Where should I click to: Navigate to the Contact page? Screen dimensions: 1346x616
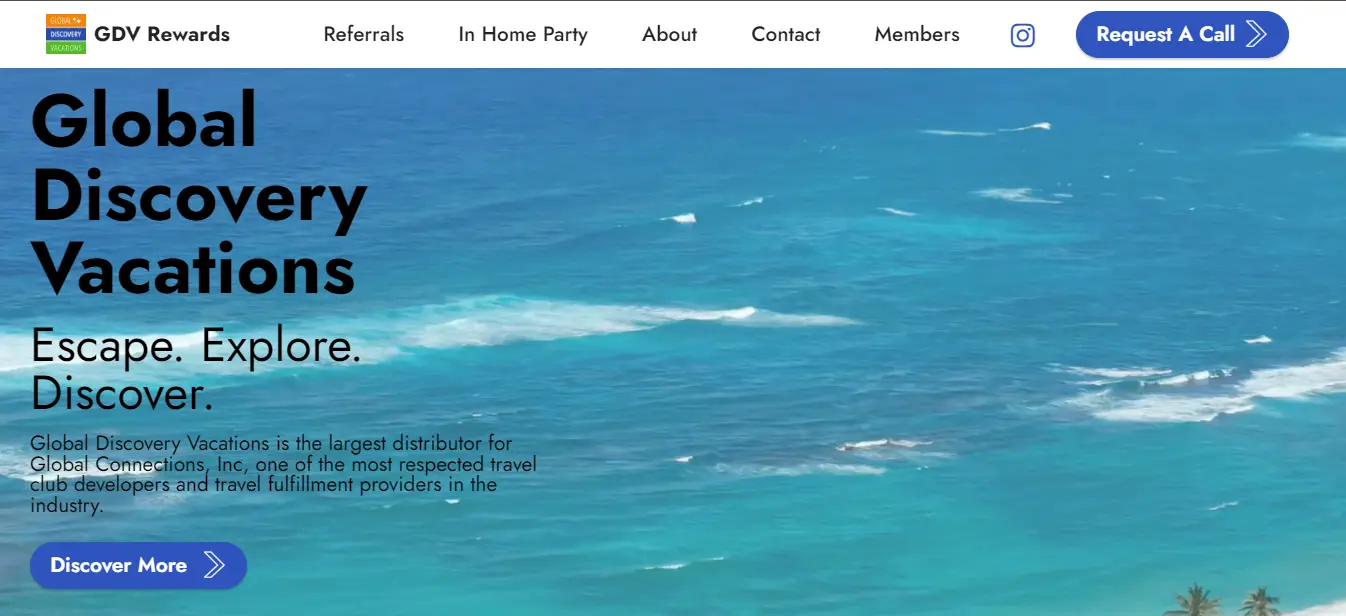pos(786,34)
